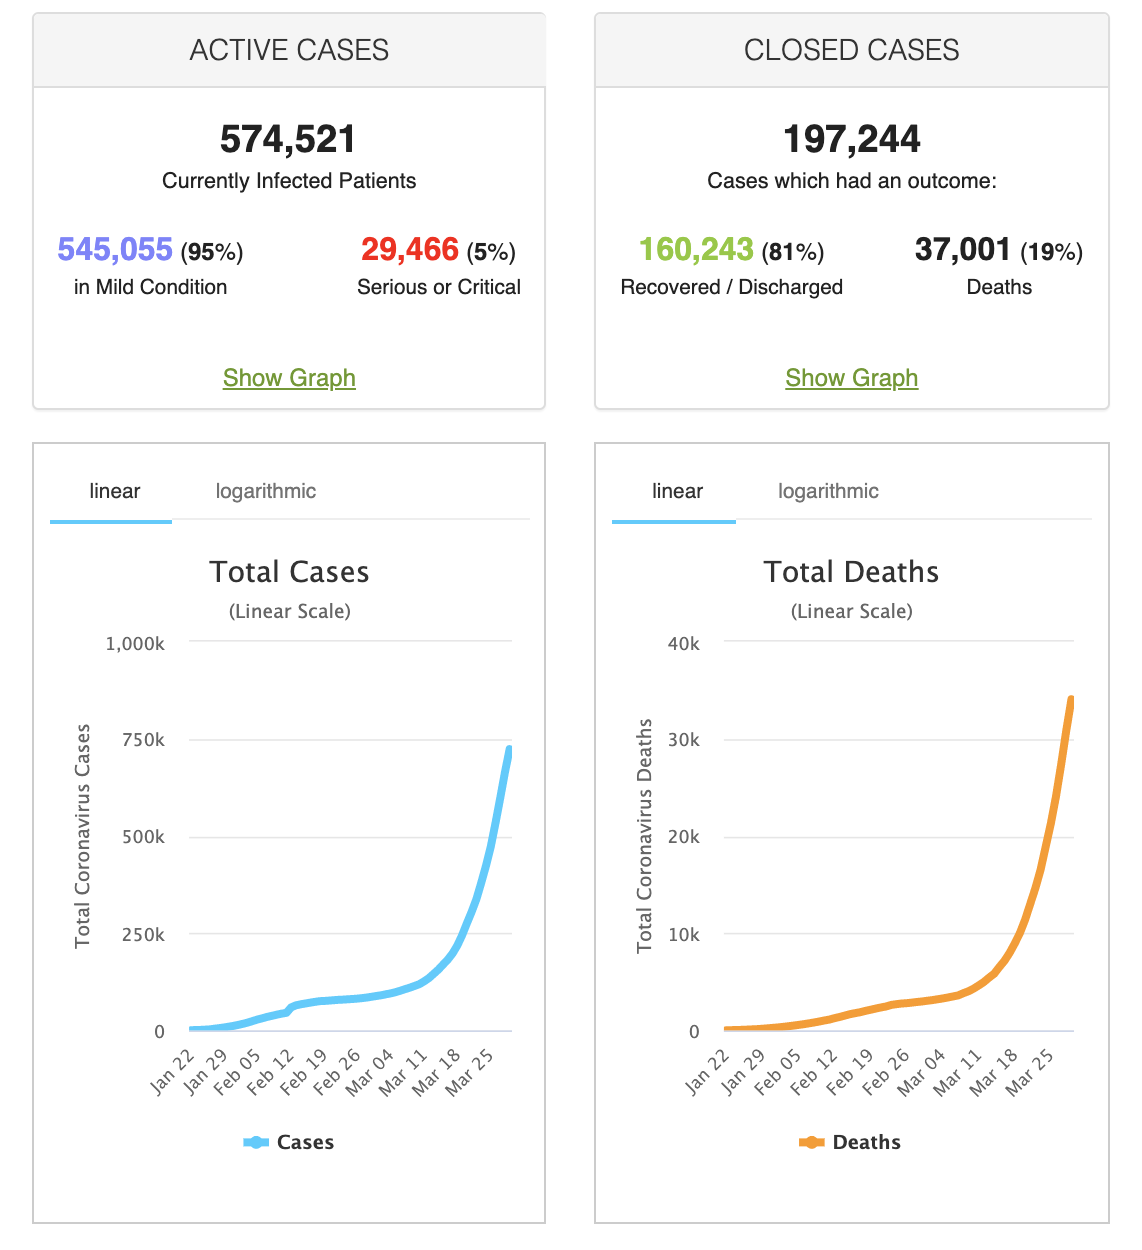Click the 'Serious or Critical' label

tap(439, 287)
